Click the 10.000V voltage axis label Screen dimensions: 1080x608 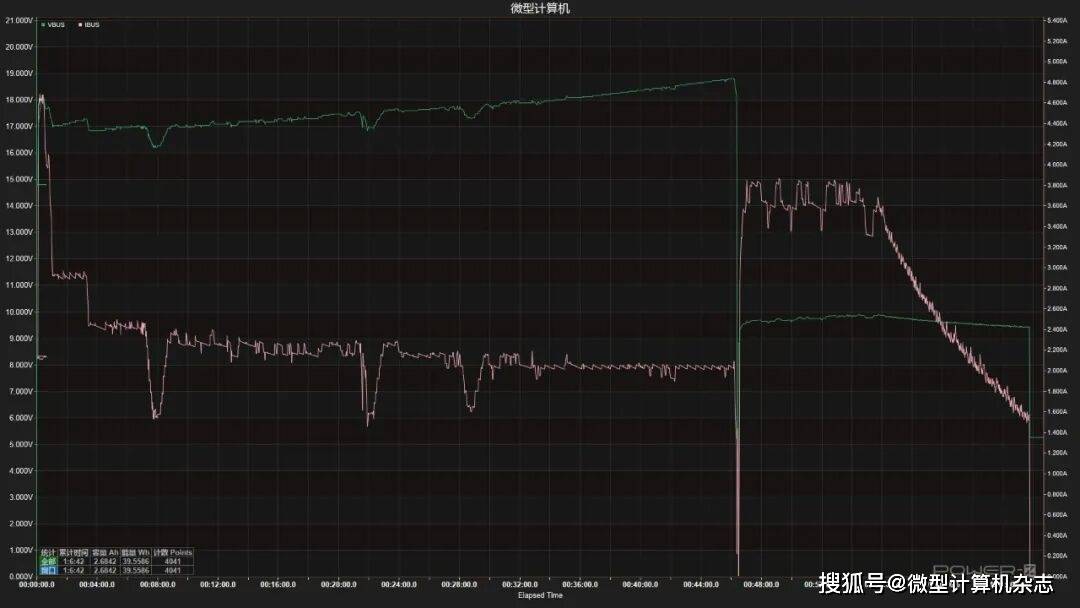click(x=18, y=312)
